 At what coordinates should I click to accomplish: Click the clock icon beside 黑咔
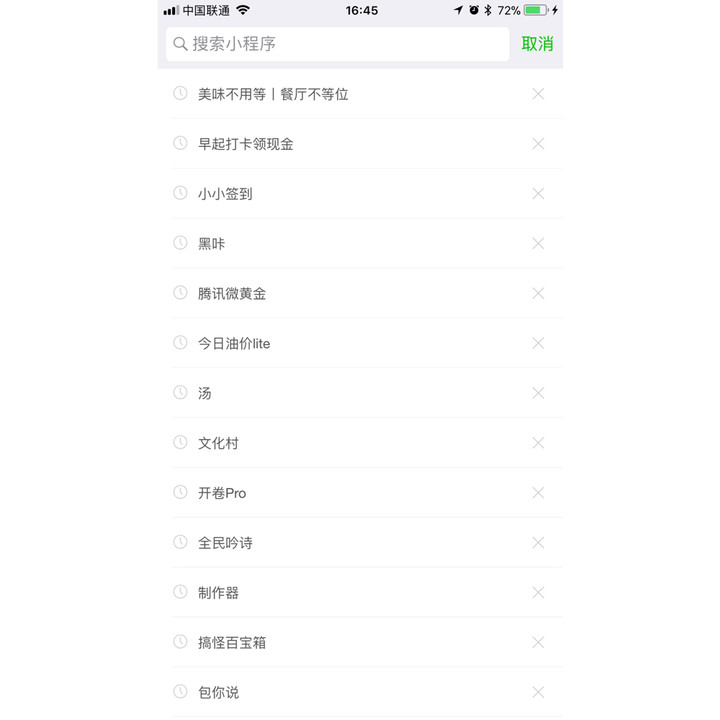[x=180, y=242]
